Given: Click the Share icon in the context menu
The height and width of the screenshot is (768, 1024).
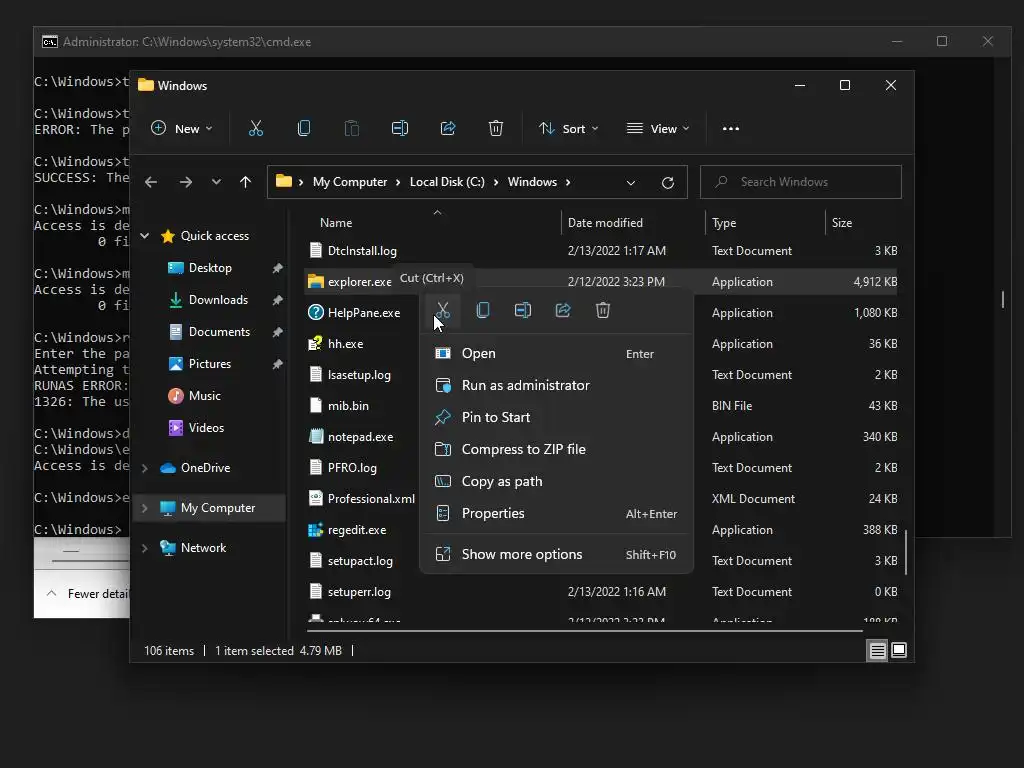Looking at the screenshot, I should click(x=563, y=310).
